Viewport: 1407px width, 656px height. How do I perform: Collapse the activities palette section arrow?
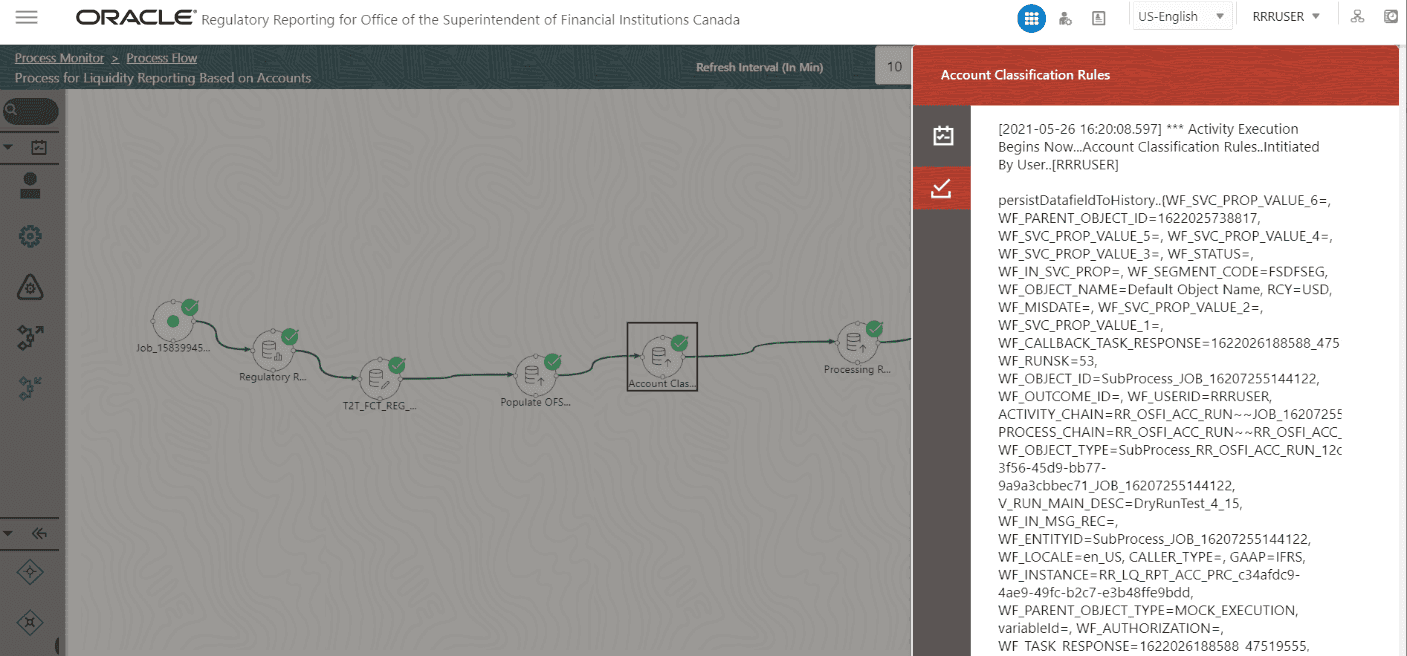pyautogui.click(x=8, y=147)
